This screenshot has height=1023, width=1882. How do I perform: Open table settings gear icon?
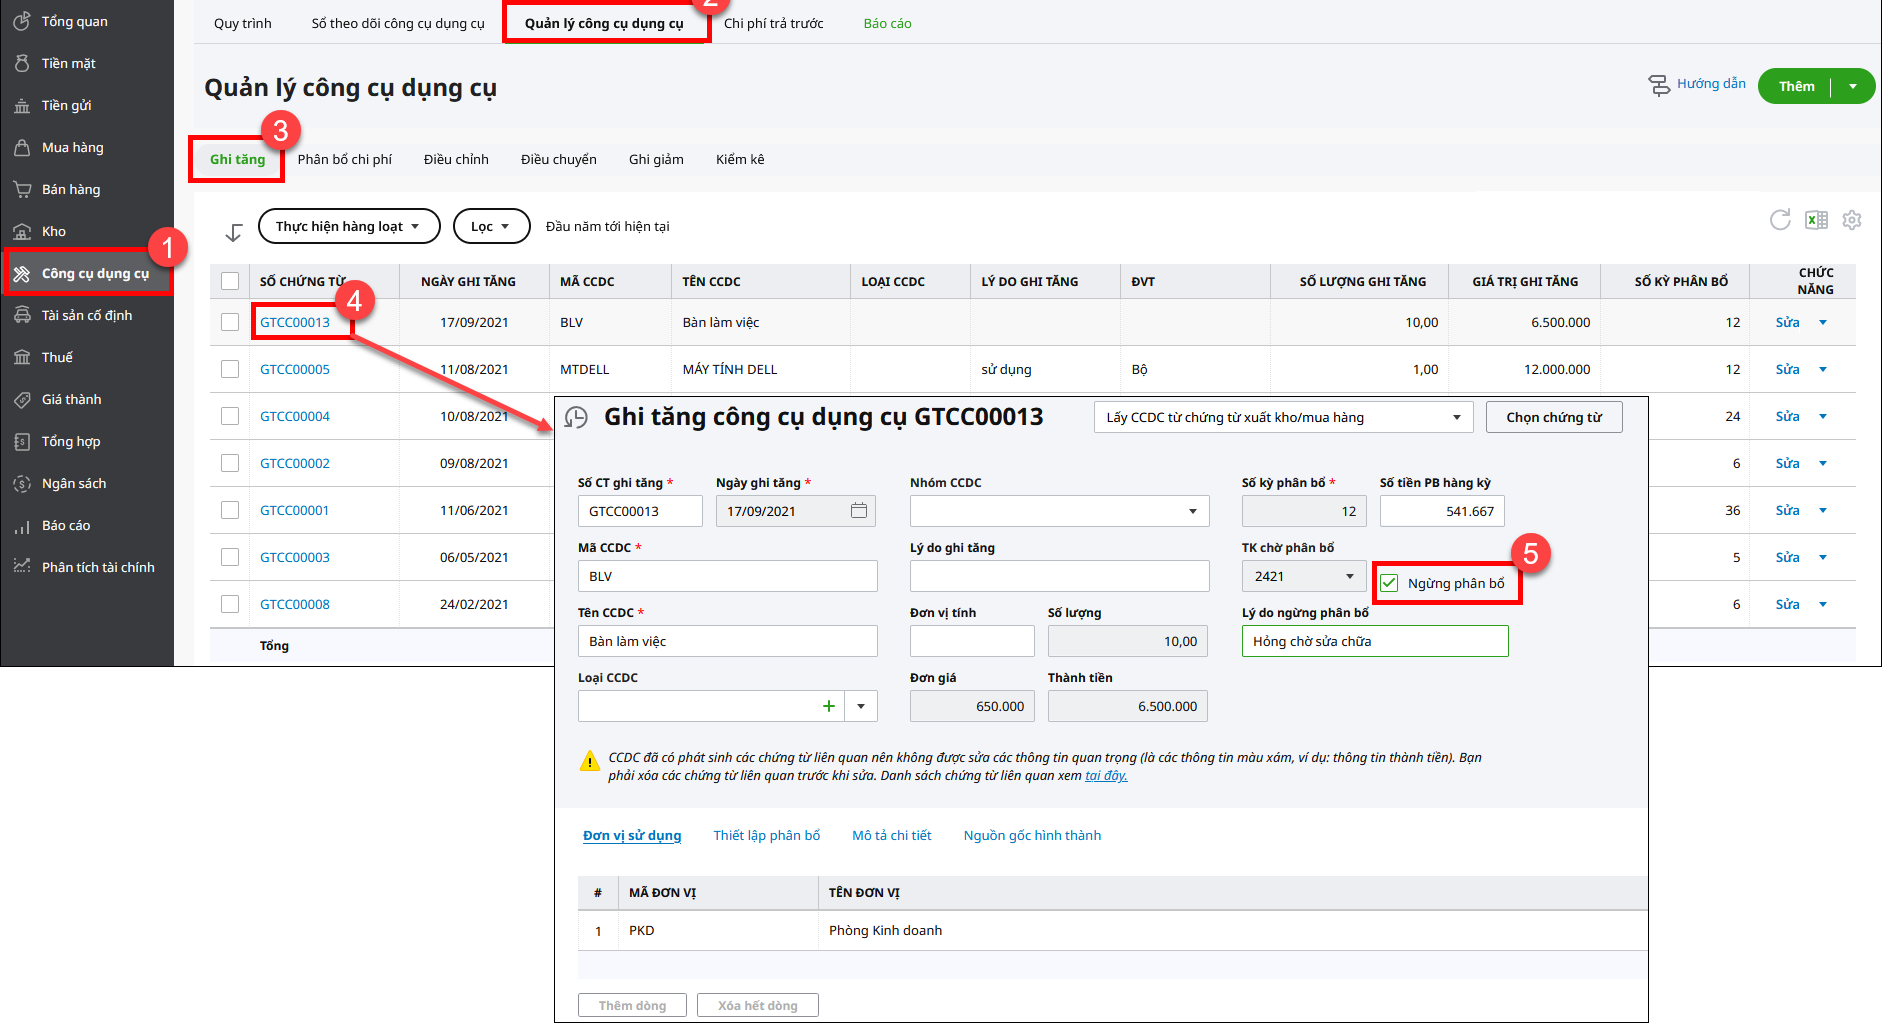pos(1852,220)
